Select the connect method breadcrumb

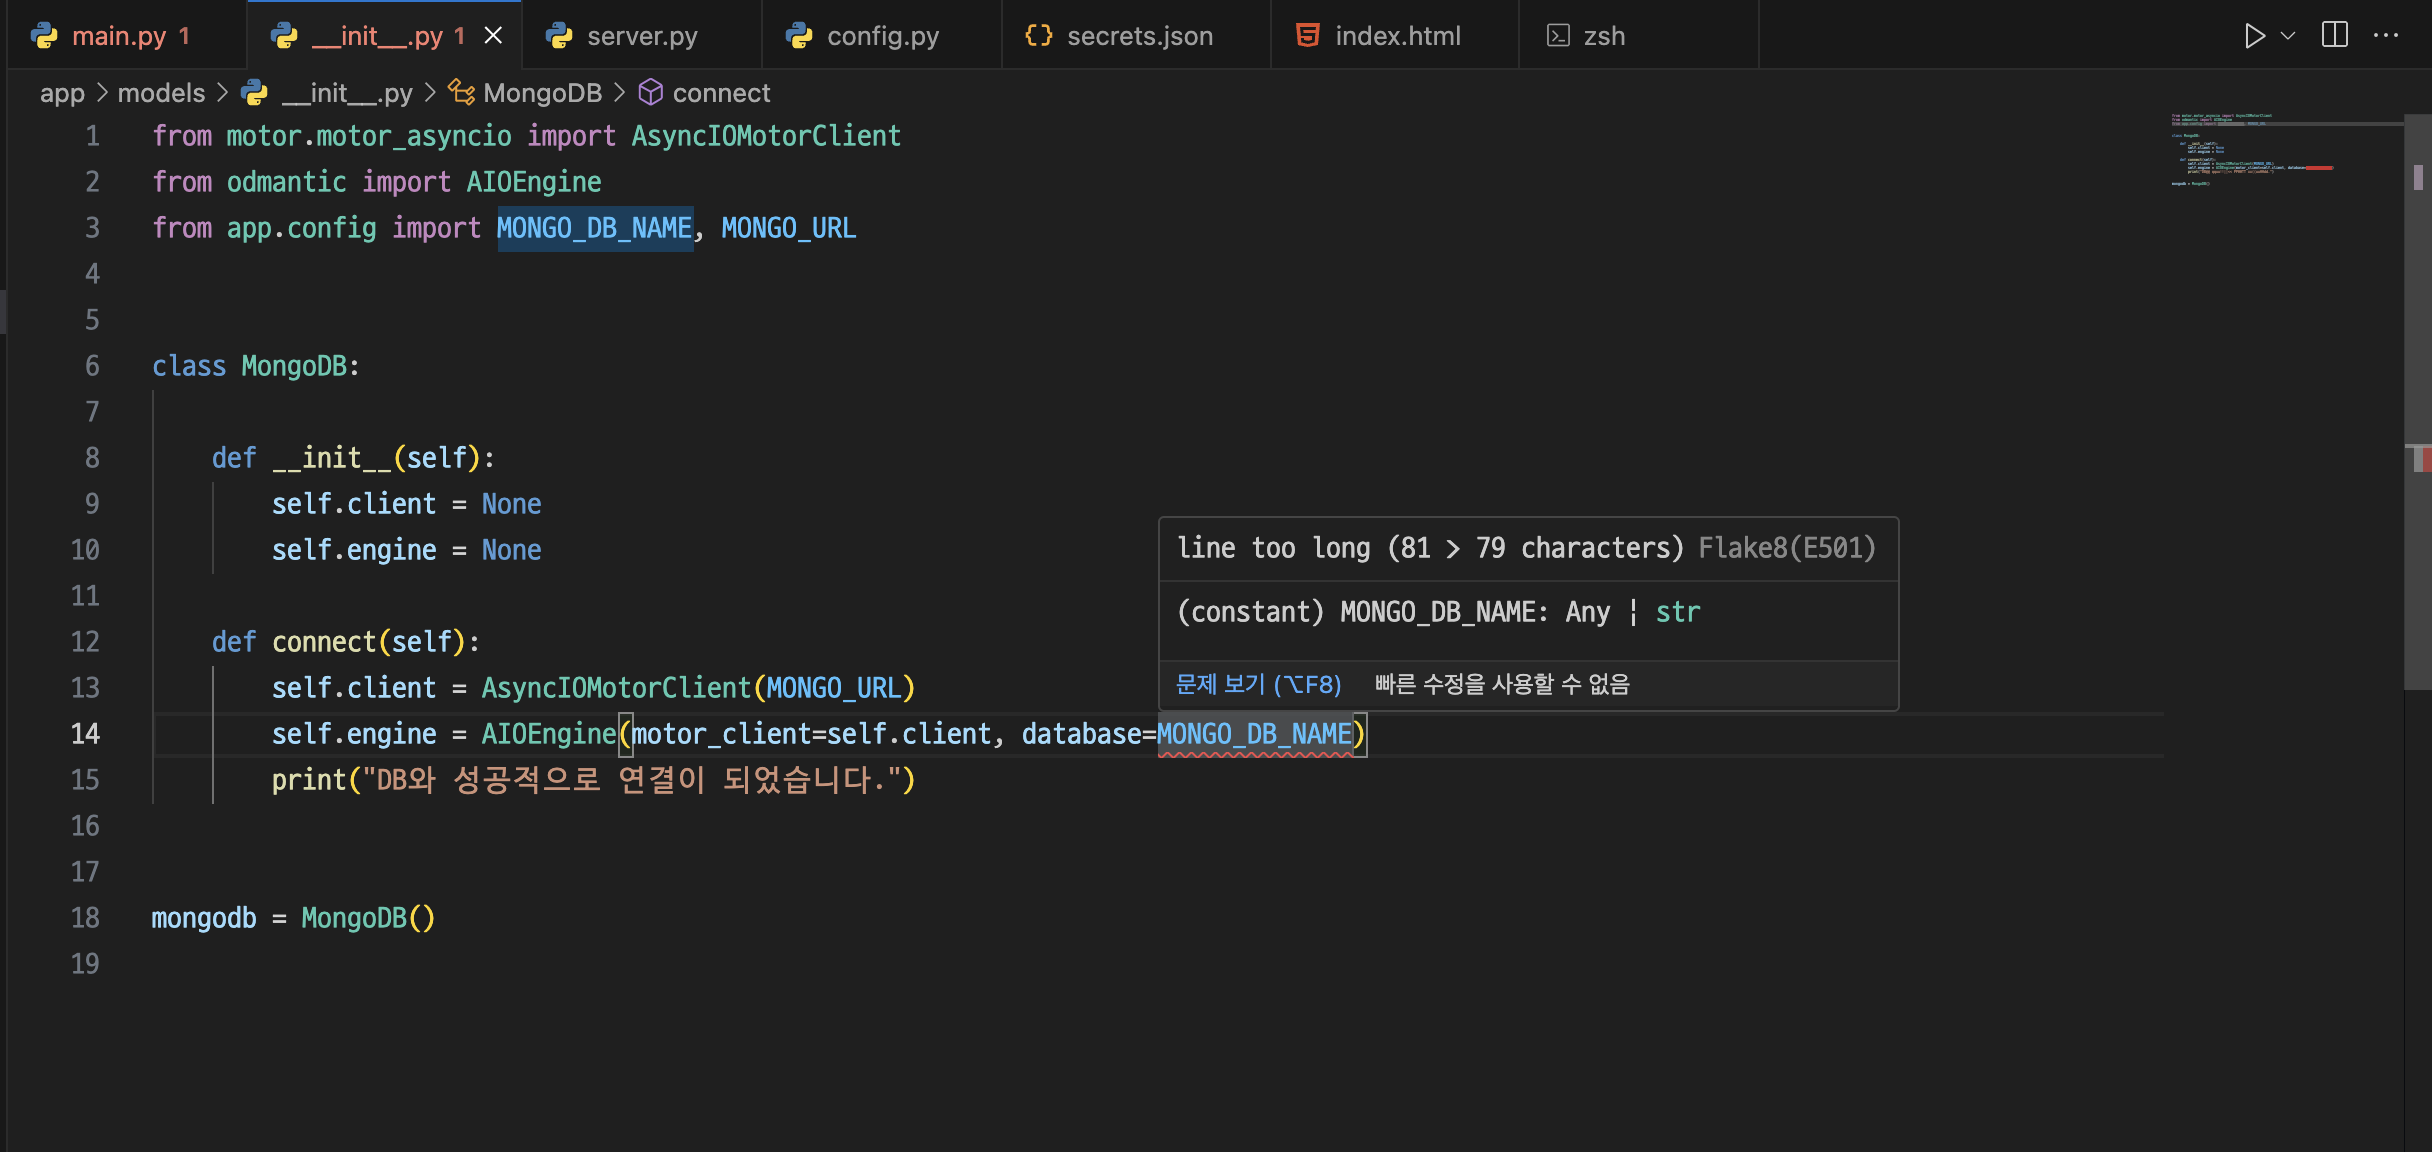721,93
